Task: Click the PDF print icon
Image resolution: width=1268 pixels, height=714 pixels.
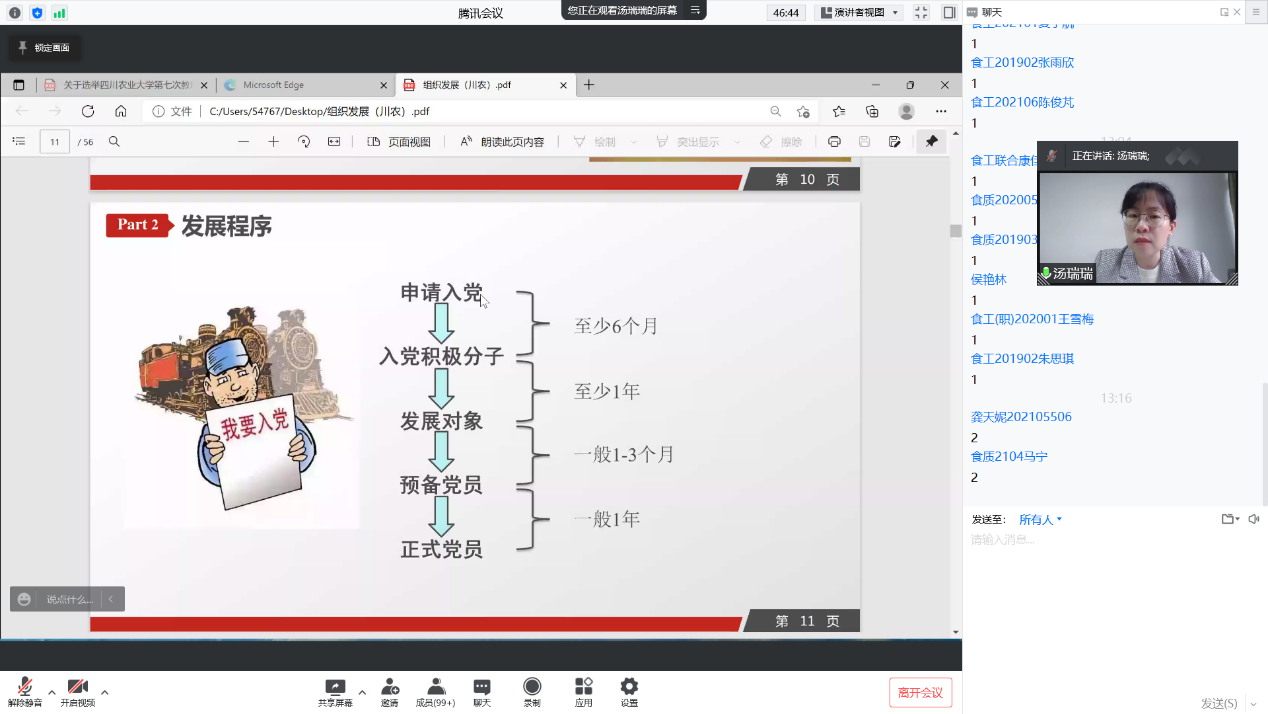Action: pos(834,142)
